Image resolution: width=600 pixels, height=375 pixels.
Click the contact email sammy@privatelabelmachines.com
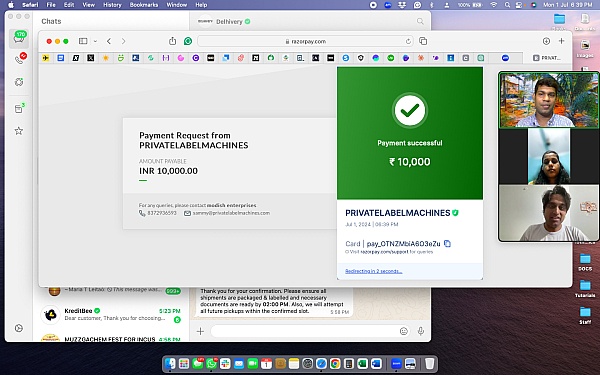pyautogui.click(x=231, y=213)
